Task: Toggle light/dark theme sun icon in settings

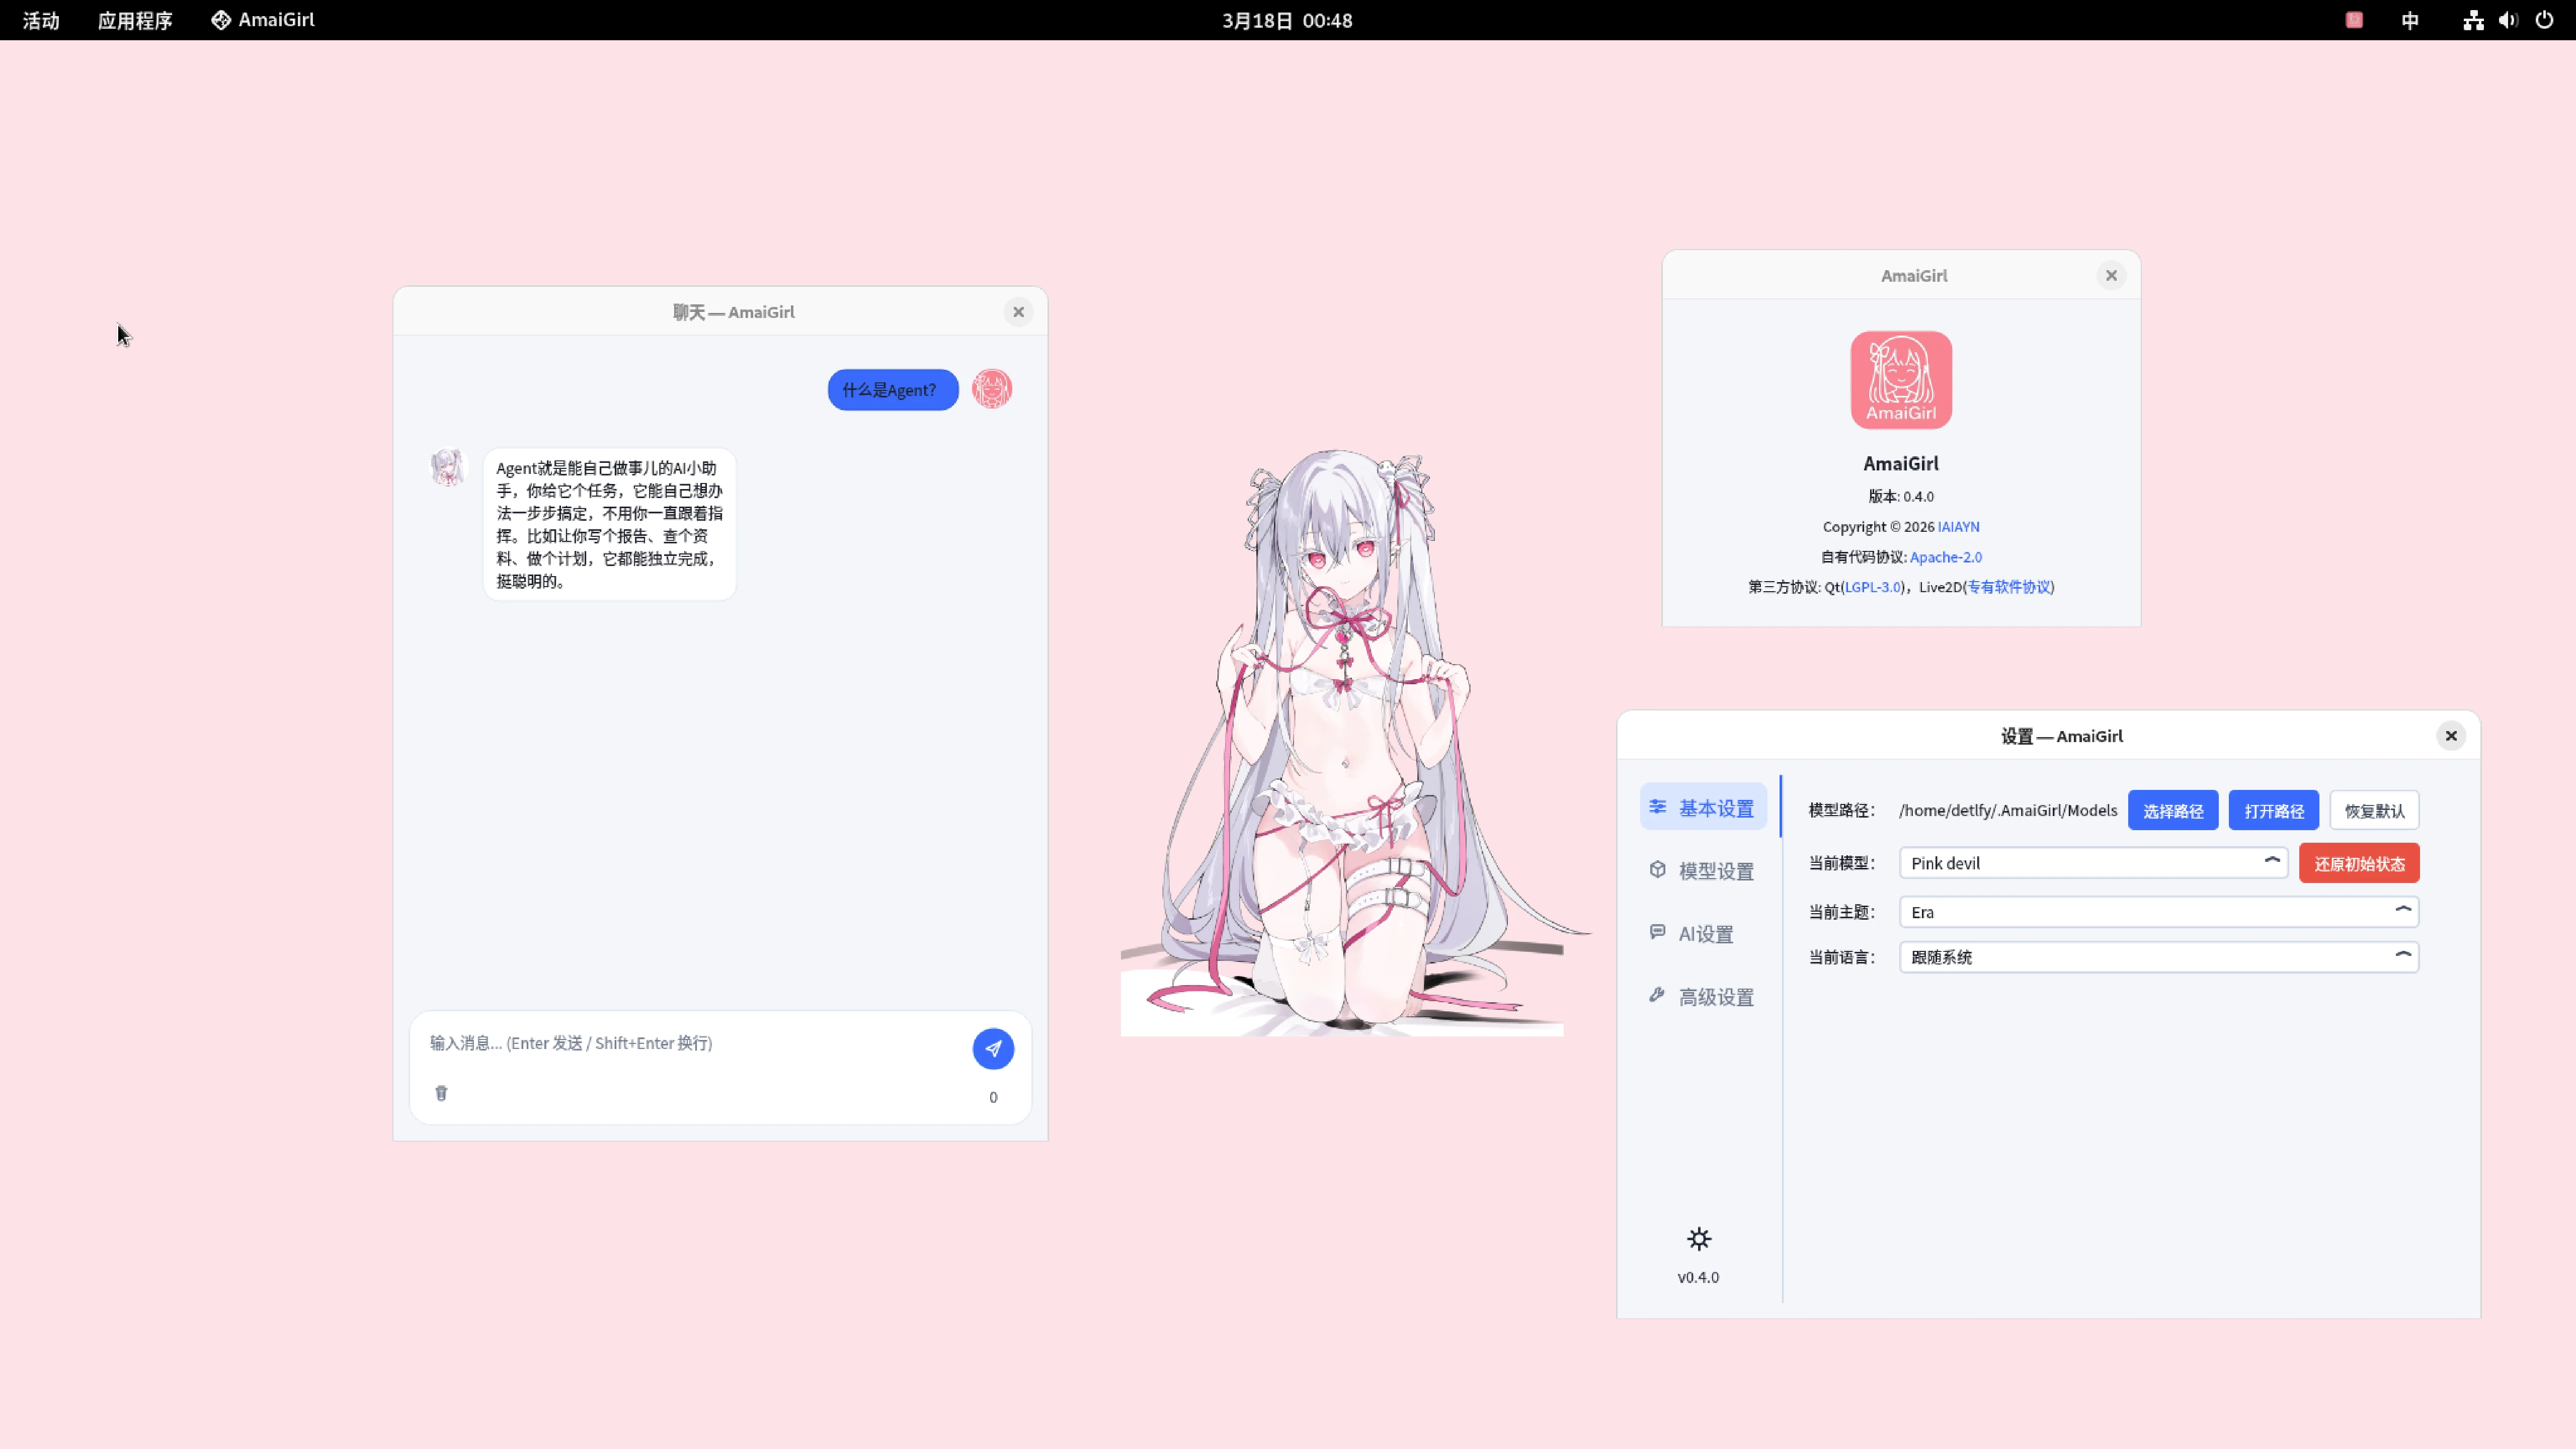Action: [1699, 1239]
